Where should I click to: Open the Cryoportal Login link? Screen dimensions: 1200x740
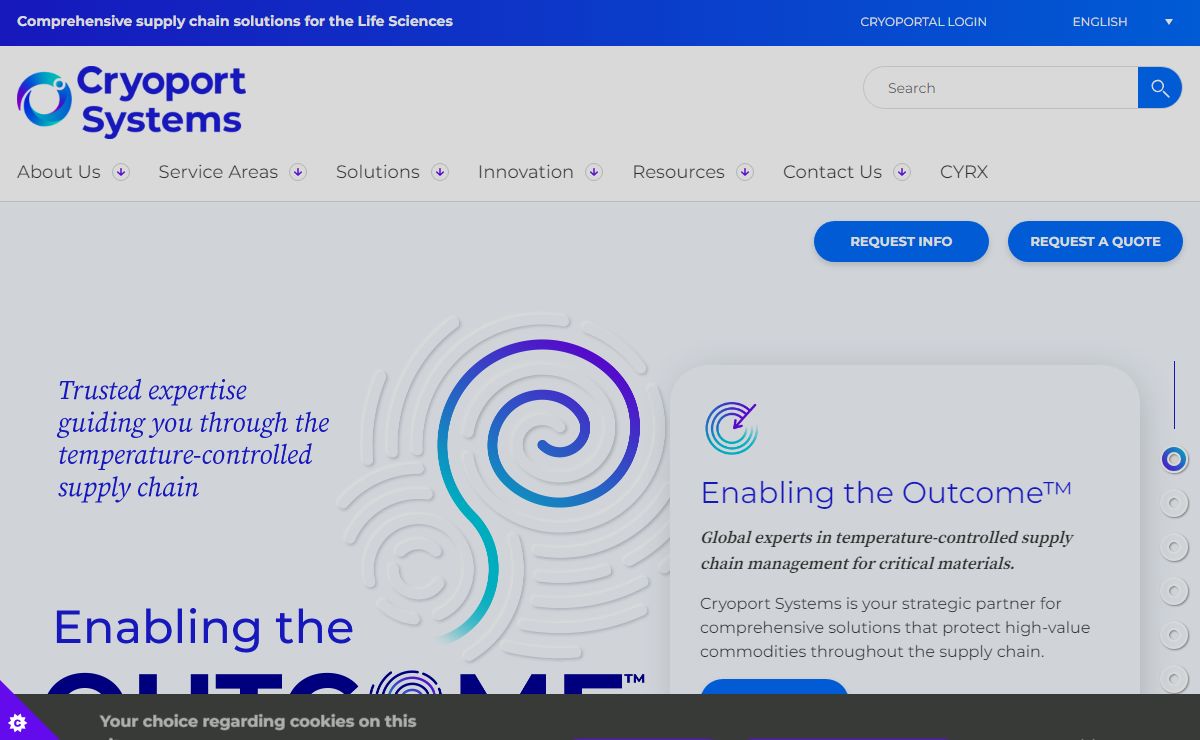(923, 22)
